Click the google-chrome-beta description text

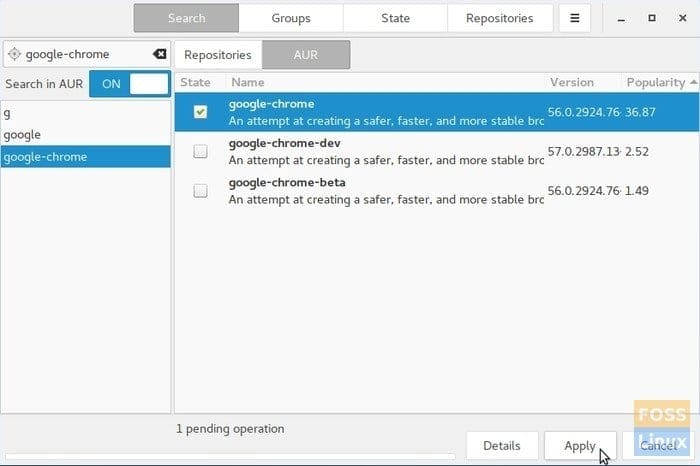tap(386, 200)
